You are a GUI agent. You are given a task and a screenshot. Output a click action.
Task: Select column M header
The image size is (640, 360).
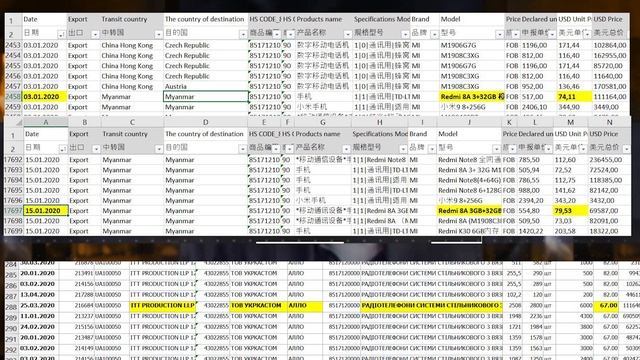[x=570, y=122]
